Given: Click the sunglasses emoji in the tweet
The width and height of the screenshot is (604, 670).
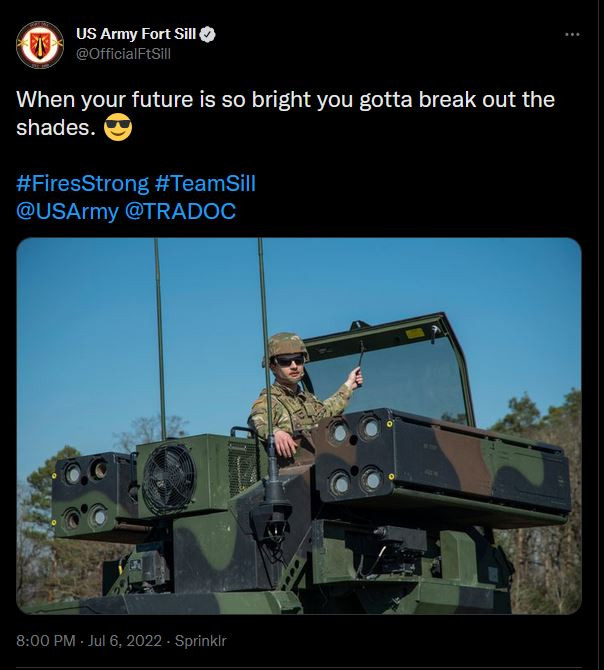Looking at the screenshot, I should click(x=118, y=130).
